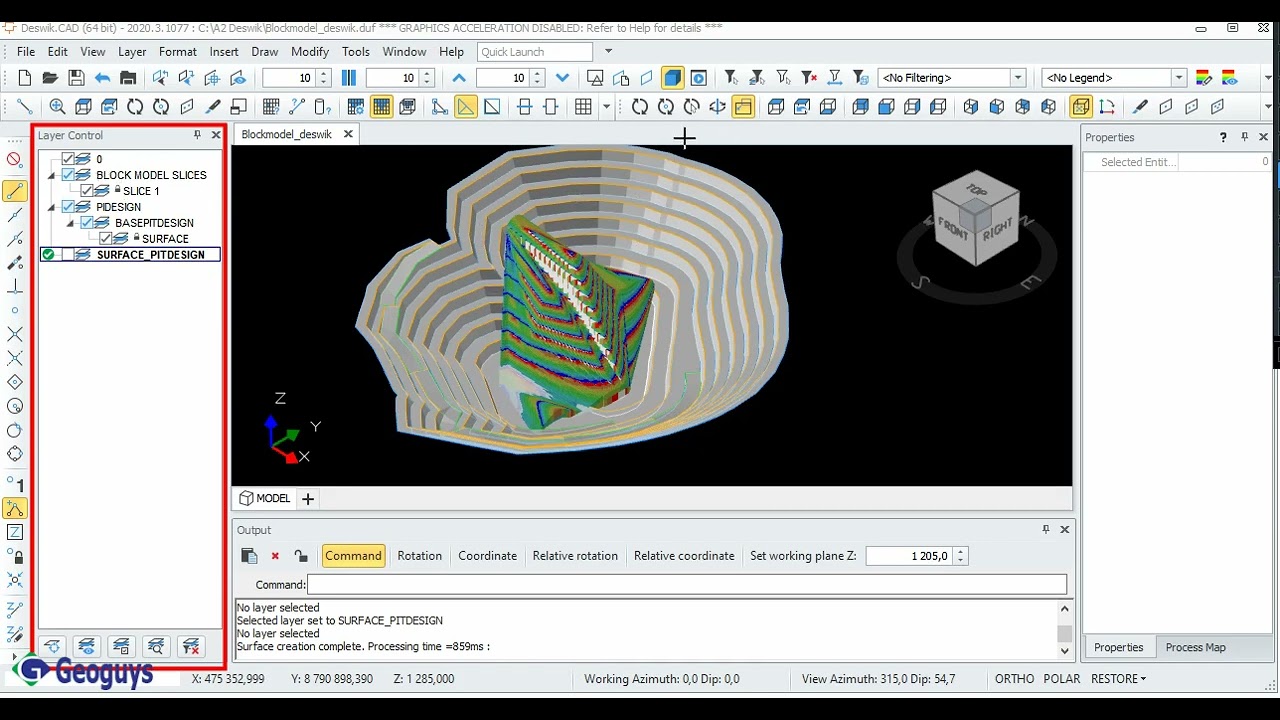This screenshot has height=720, width=1280.
Task: Toggle SLICE 1 layer checkbox
Action: tap(87, 191)
